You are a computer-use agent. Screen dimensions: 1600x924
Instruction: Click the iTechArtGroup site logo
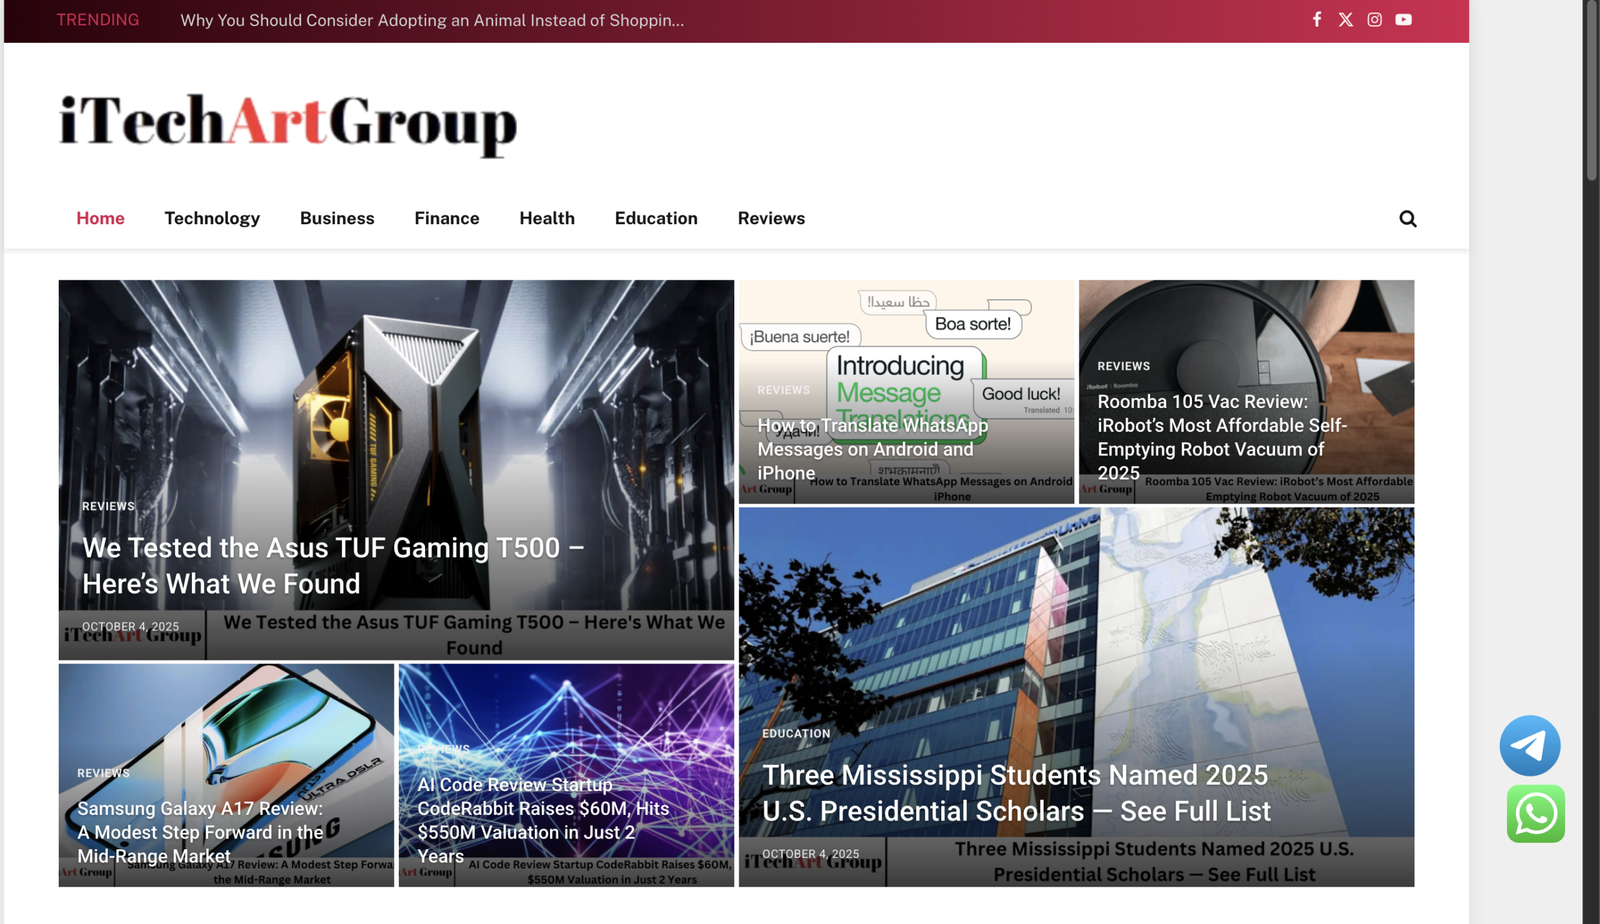288,123
